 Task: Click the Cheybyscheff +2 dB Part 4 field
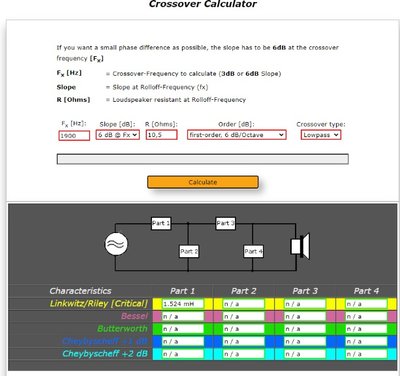pyautogui.click(x=366, y=354)
